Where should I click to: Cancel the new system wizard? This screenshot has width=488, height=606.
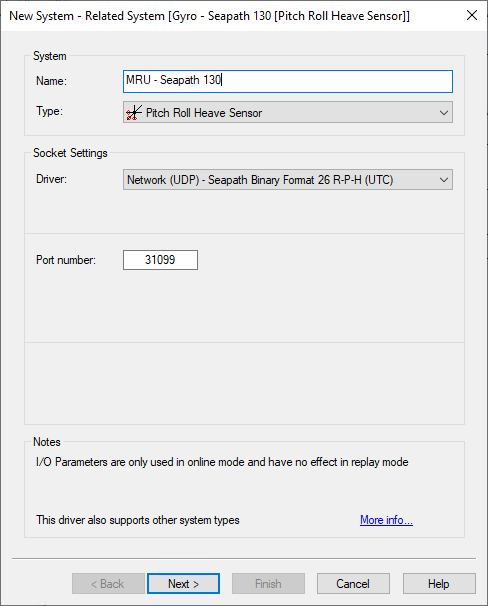coord(353,583)
